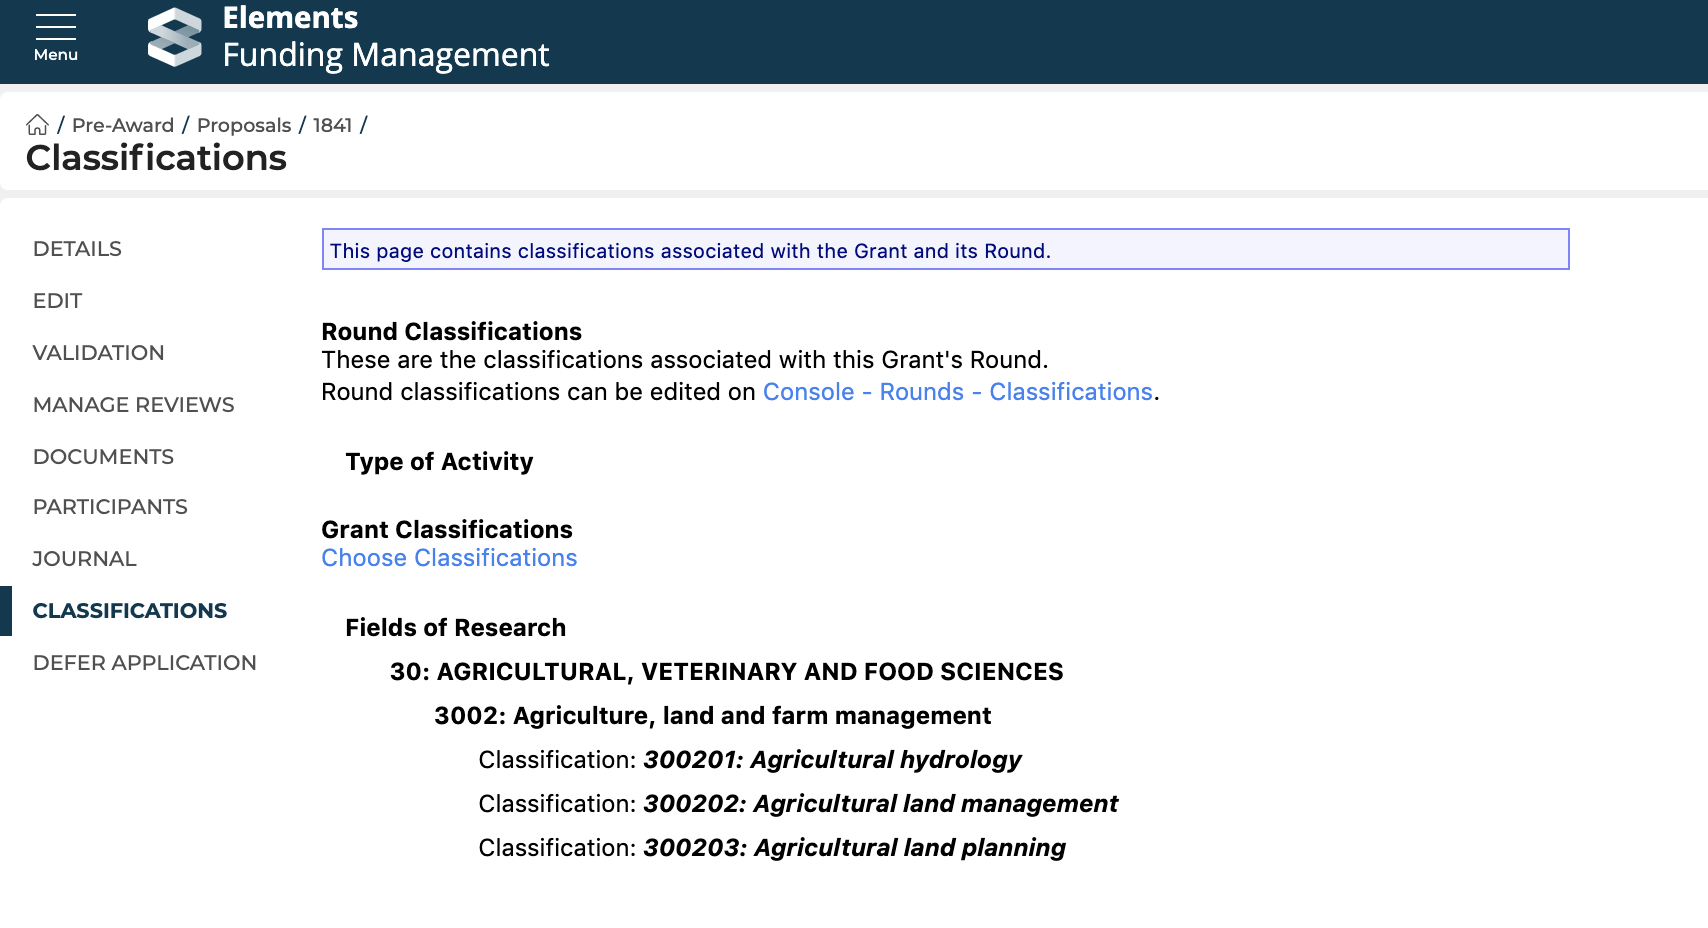Navigate to the Proposals breadcrumb
Screen dimensions: 1708x928
click(244, 125)
